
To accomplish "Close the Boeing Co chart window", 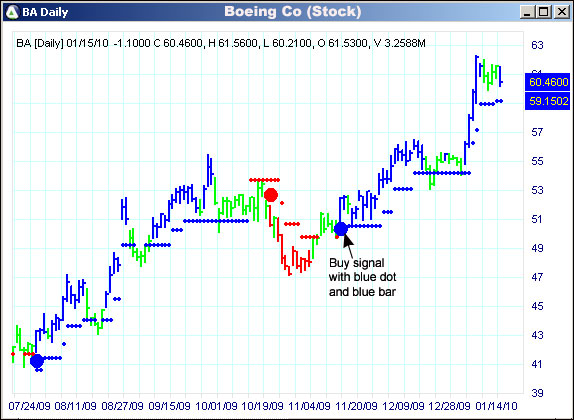I will (x=562, y=12).
